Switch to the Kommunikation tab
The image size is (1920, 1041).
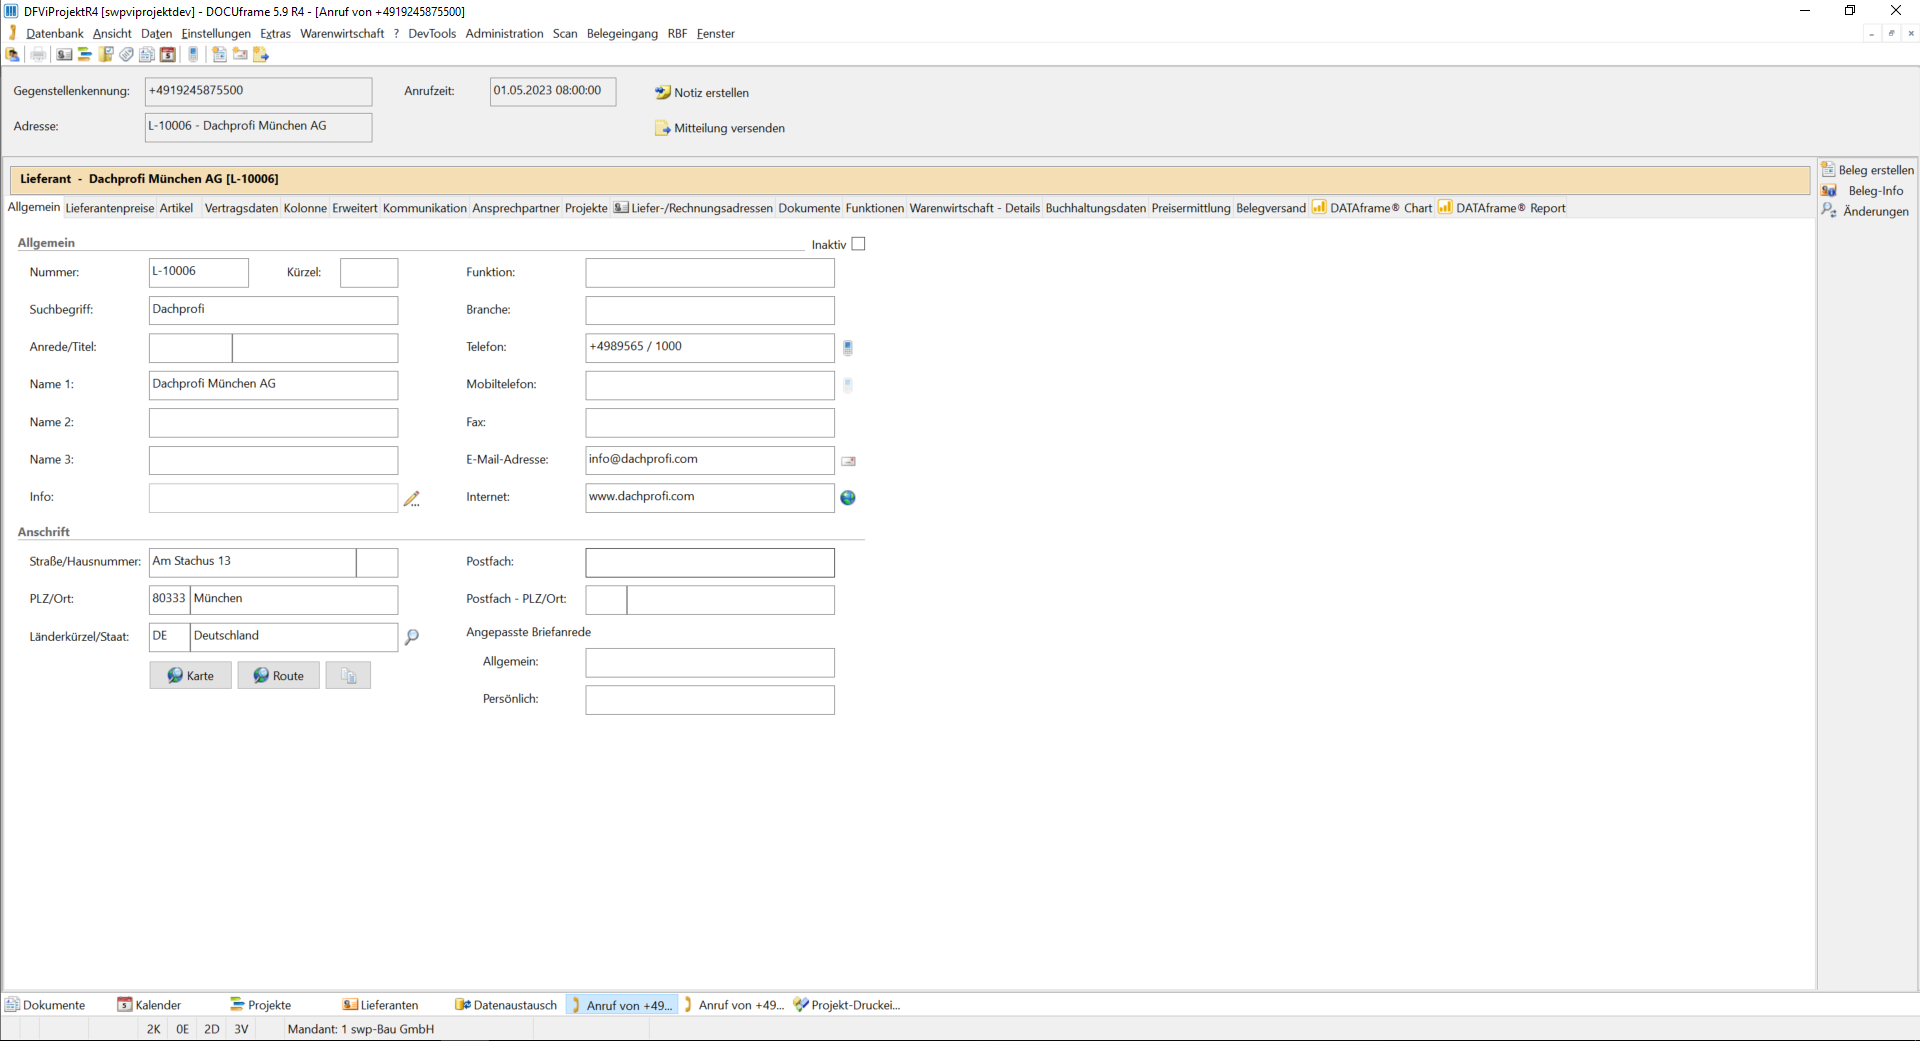[425, 208]
